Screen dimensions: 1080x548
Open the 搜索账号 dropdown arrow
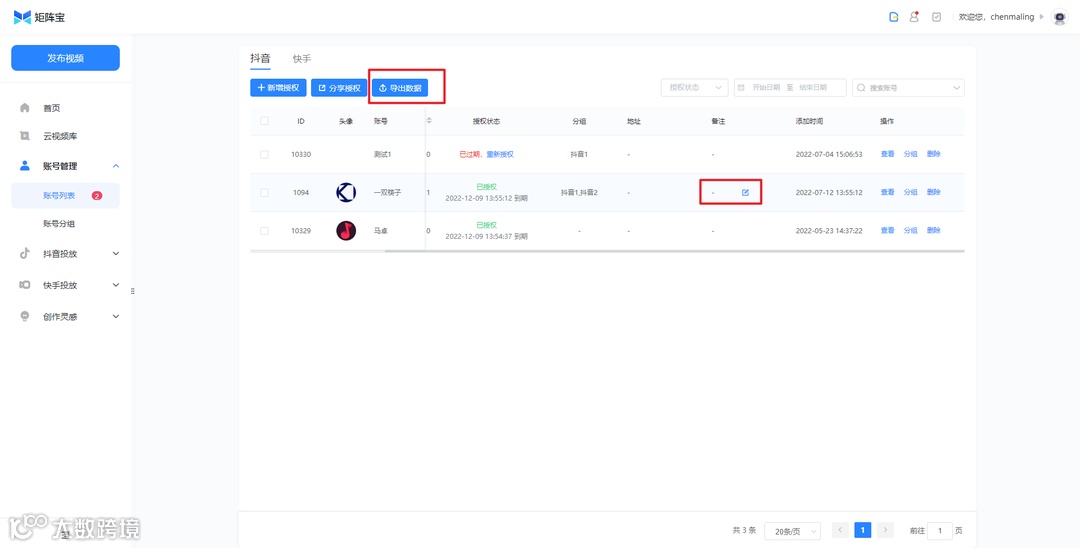click(x=956, y=88)
